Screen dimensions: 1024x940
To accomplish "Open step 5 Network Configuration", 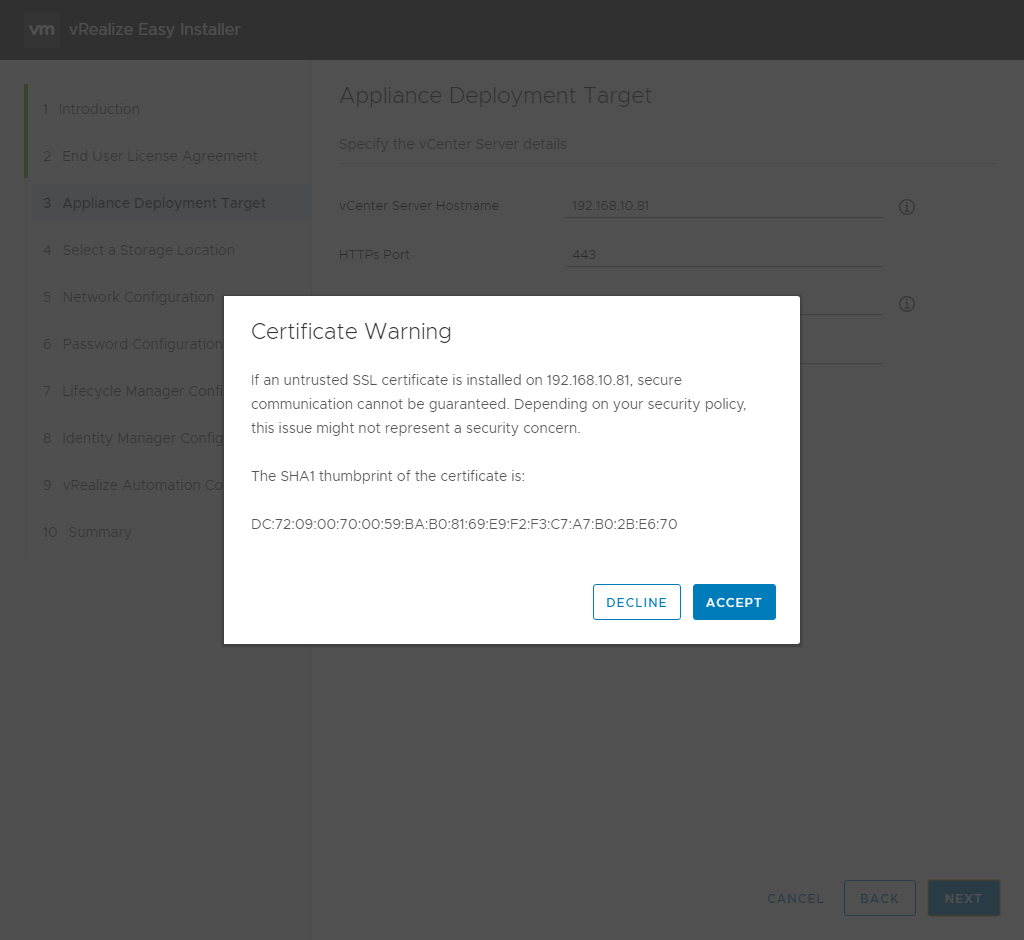I will (129, 297).
